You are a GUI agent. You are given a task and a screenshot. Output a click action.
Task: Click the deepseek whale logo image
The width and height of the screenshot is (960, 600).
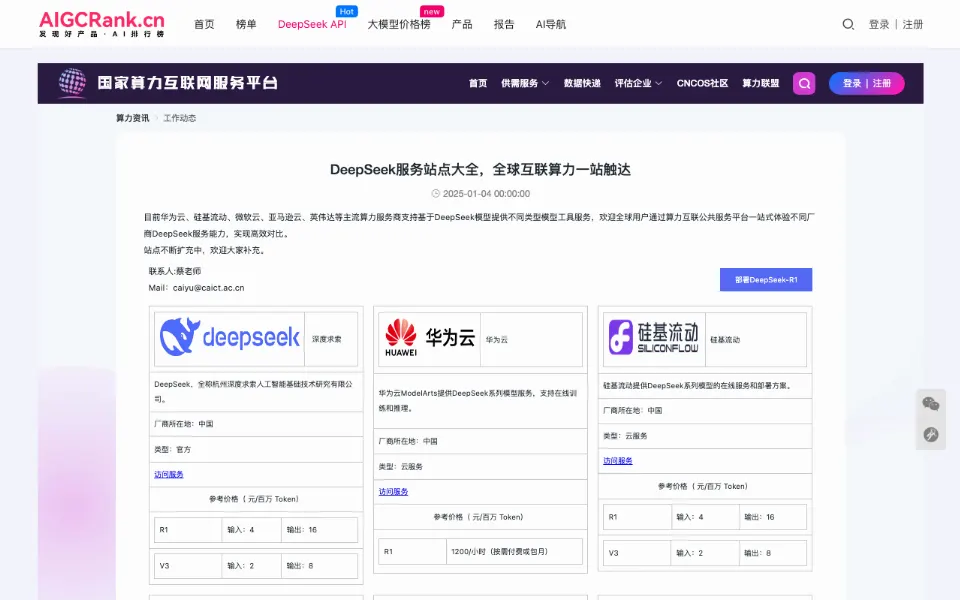[230, 338]
